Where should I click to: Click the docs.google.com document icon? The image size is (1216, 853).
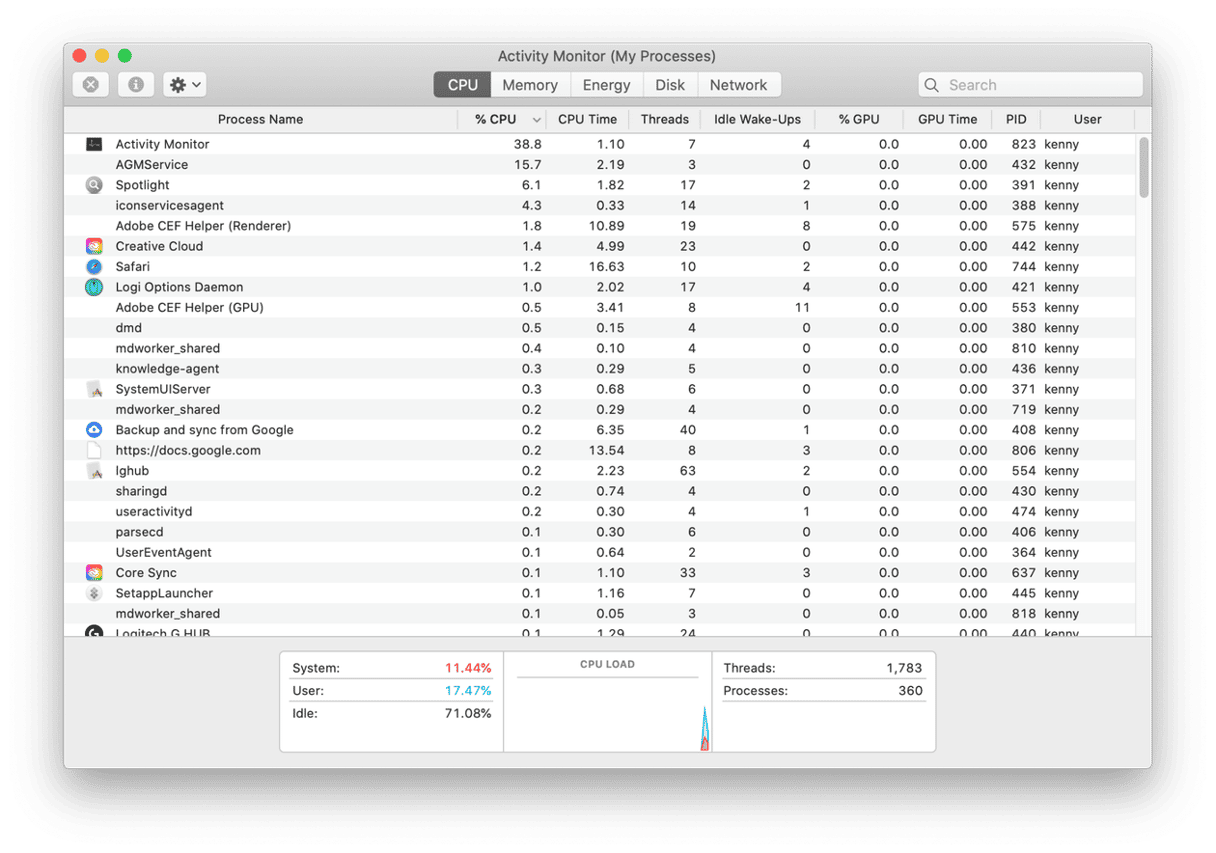tap(94, 450)
